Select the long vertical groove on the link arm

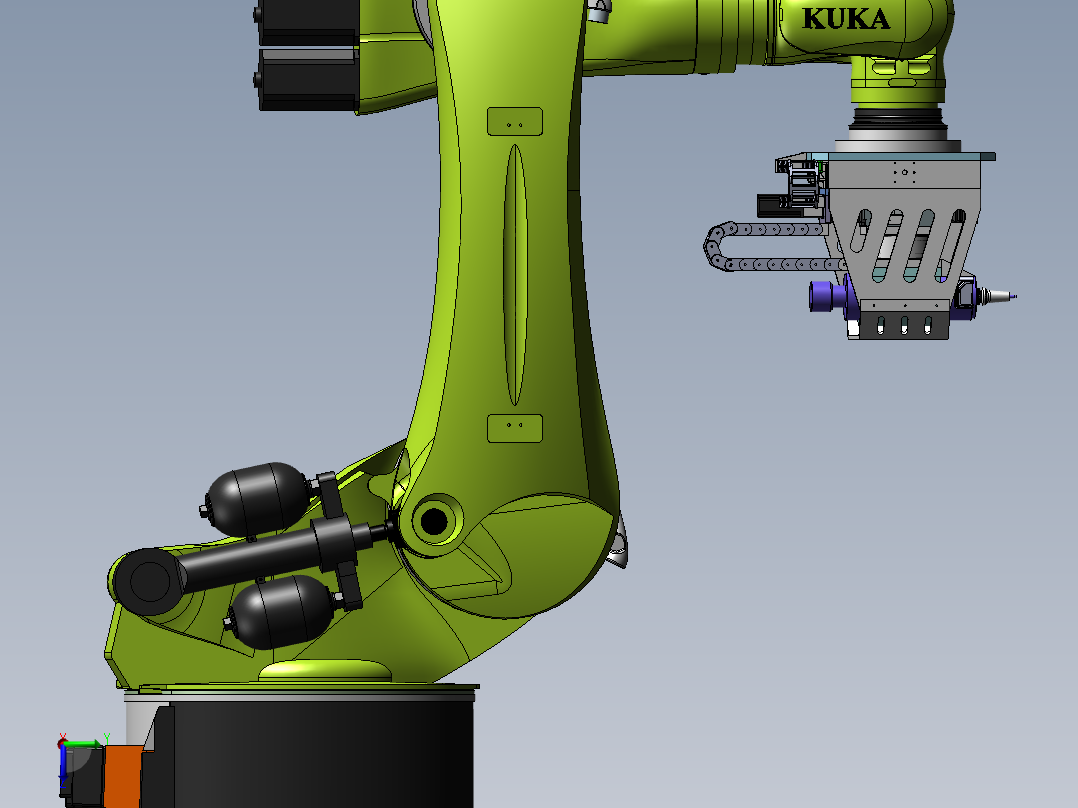pos(515,274)
